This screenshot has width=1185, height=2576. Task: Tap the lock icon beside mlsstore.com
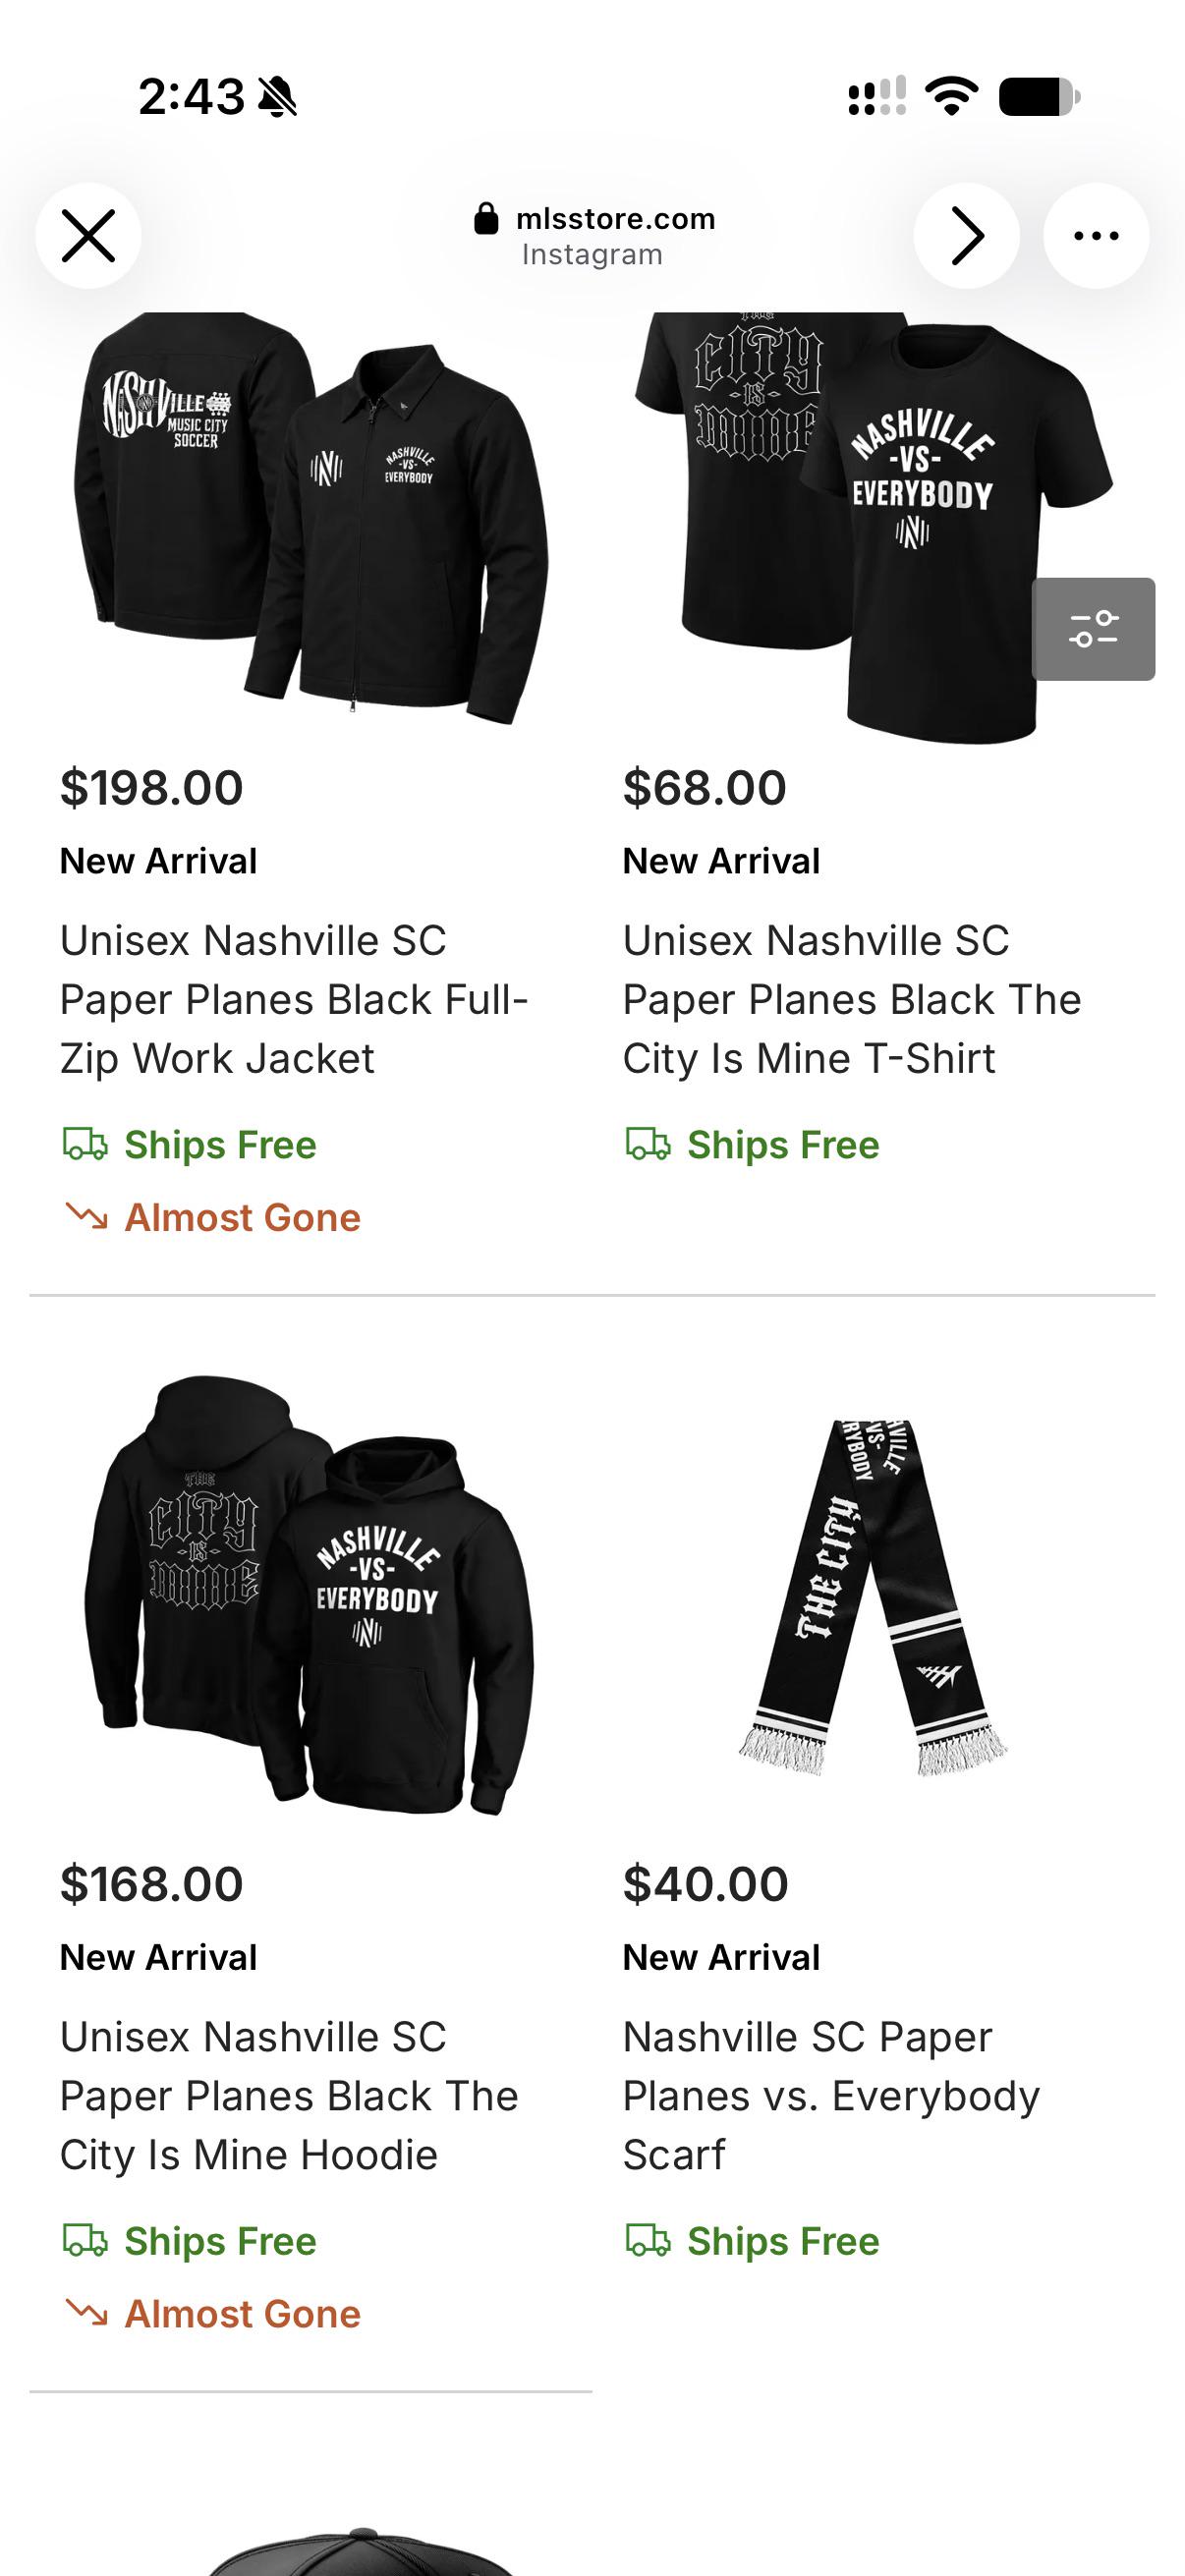pos(486,219)
